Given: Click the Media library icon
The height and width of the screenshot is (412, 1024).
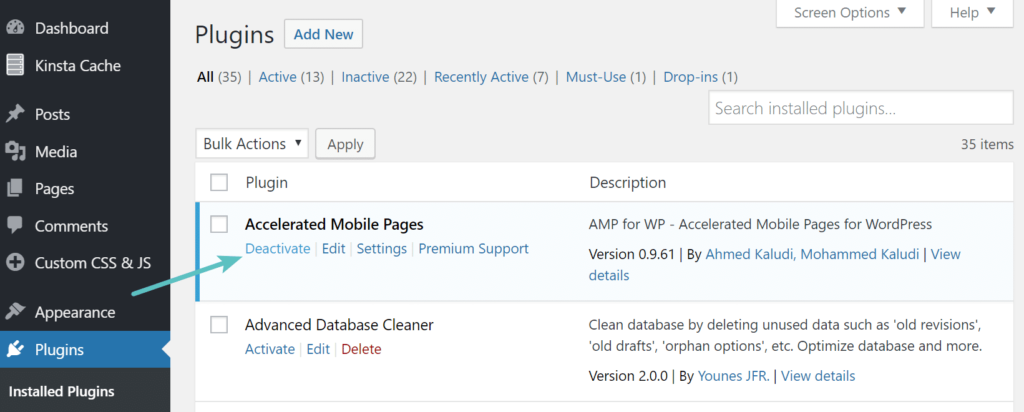Looking at the screenshot, I should point(15,152).
